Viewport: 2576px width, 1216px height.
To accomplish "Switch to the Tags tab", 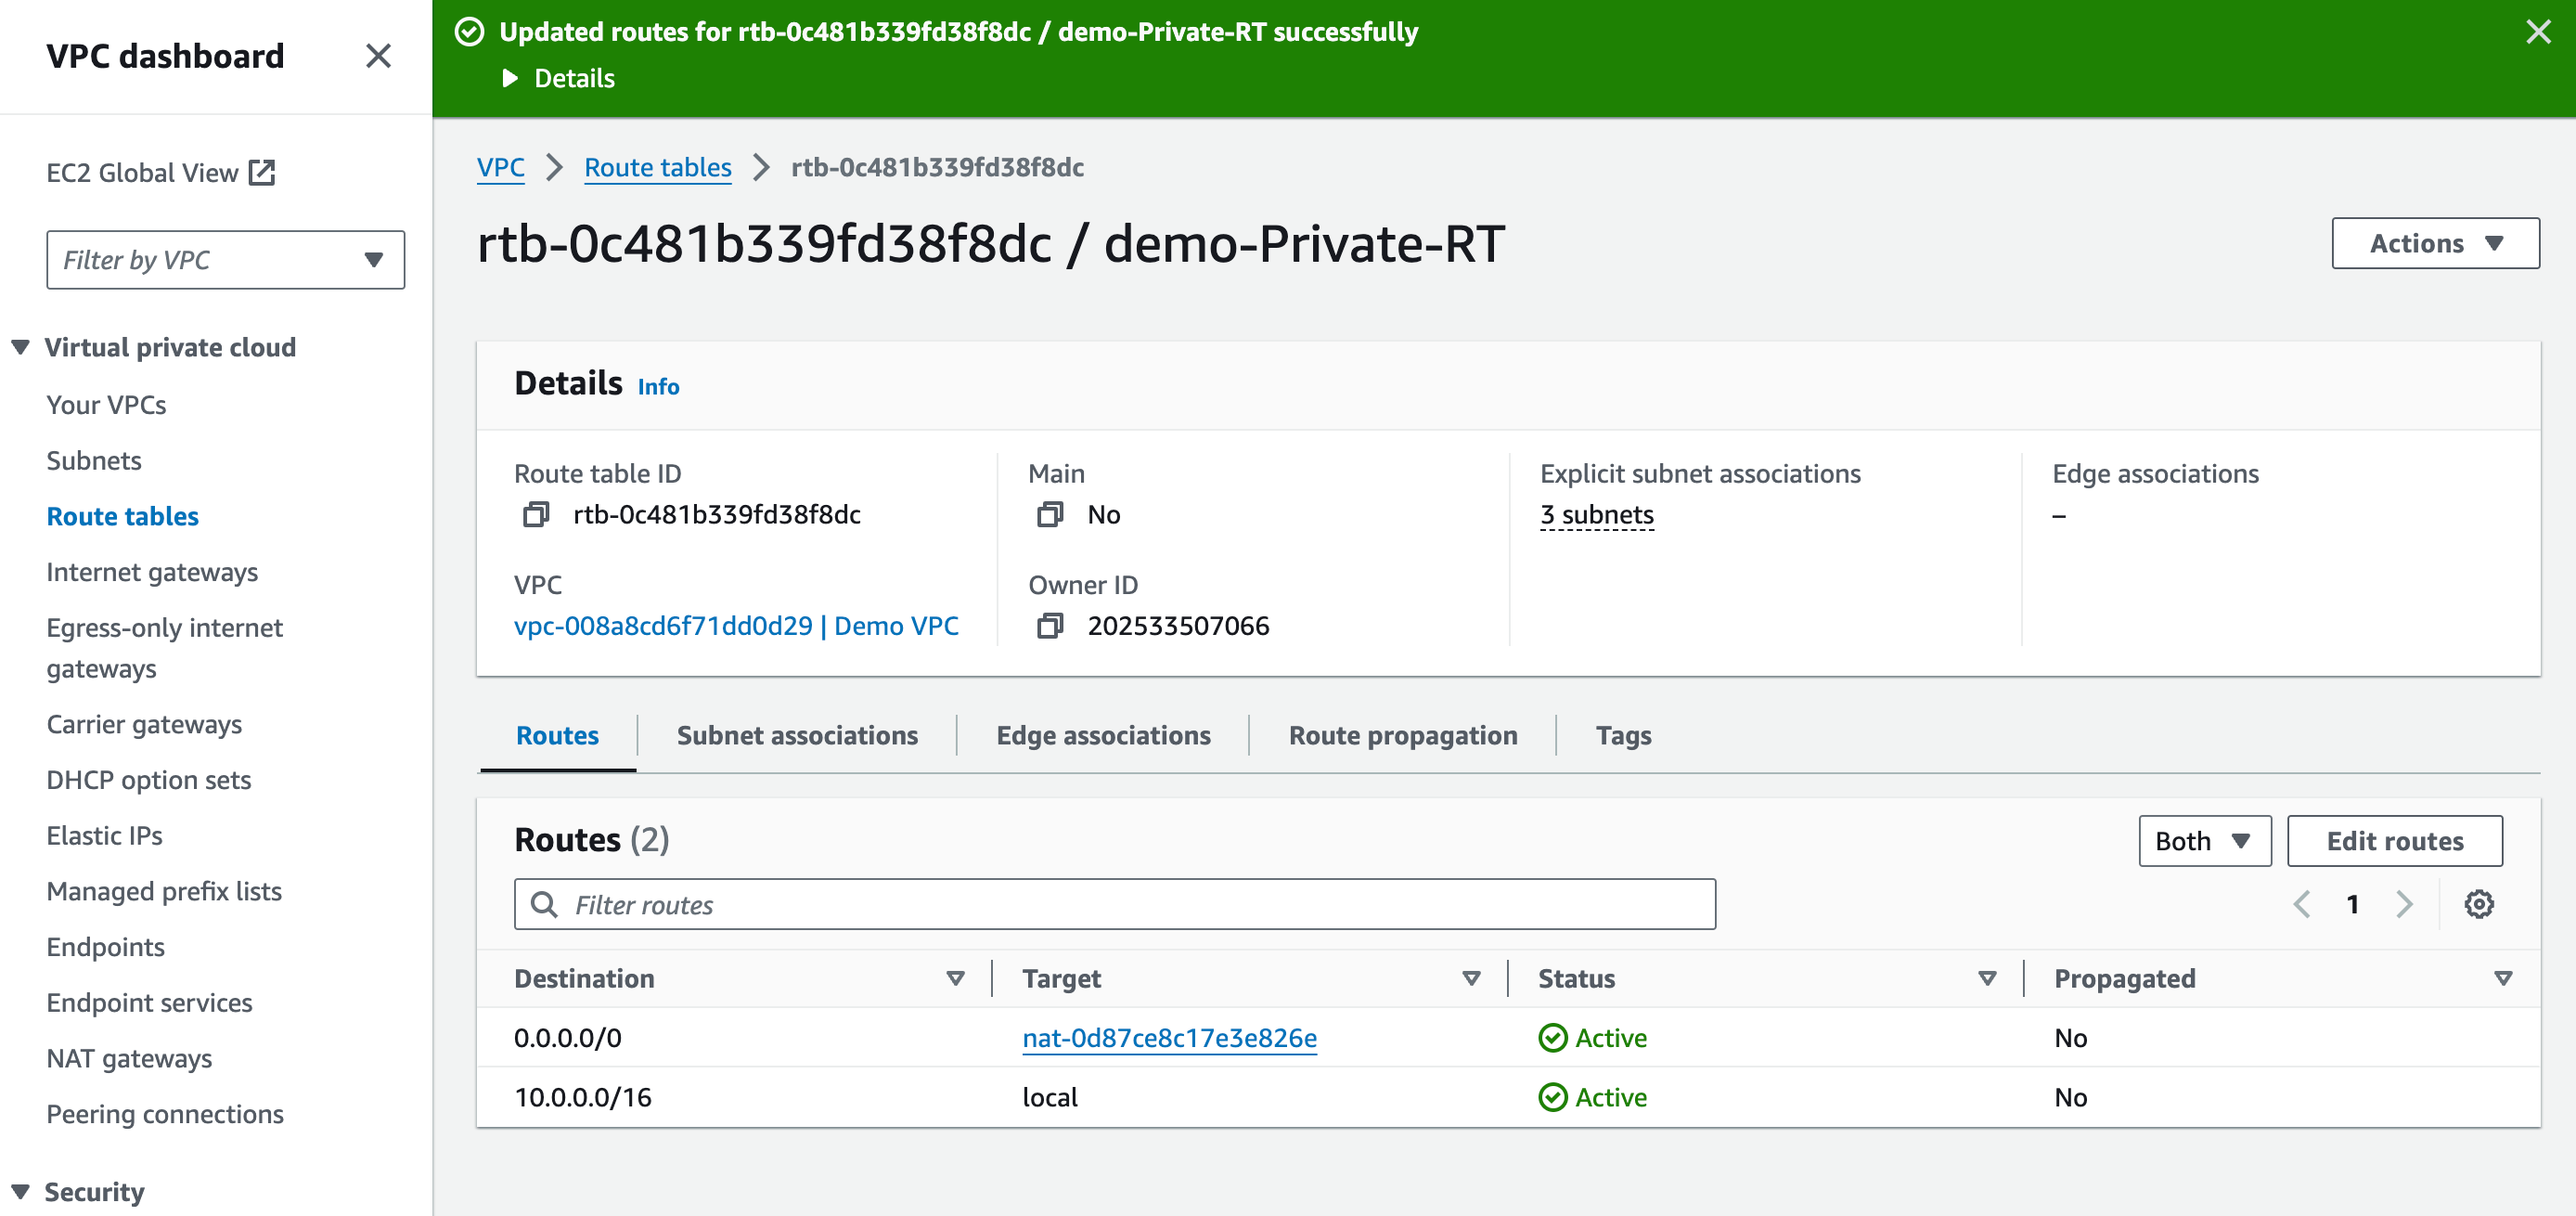I will click(1623, 736).
